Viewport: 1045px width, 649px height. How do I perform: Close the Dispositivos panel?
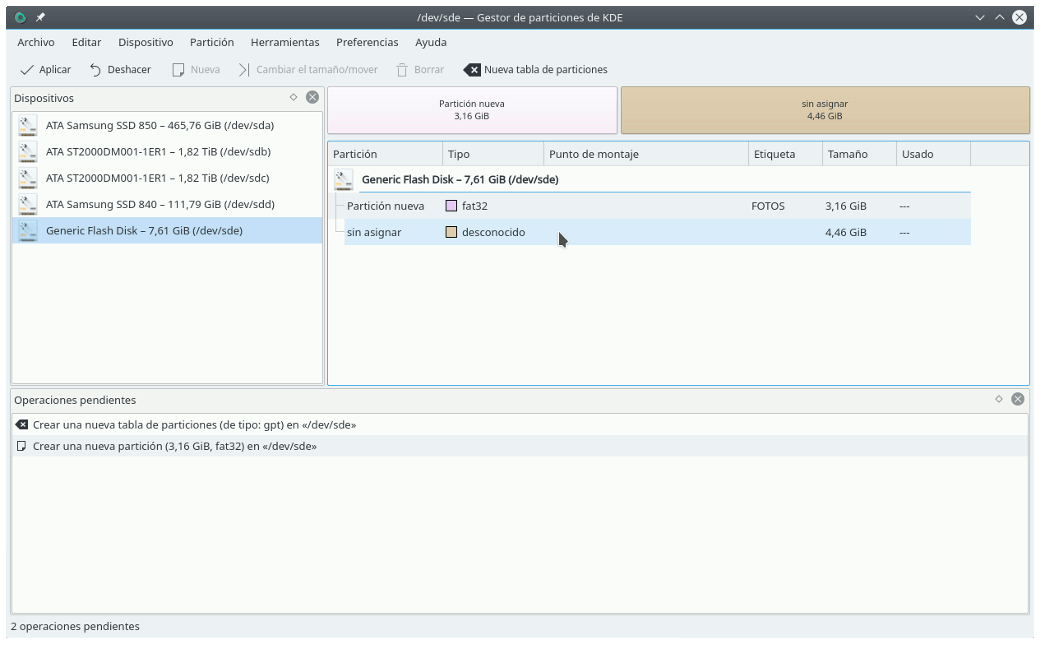(312, 97)
